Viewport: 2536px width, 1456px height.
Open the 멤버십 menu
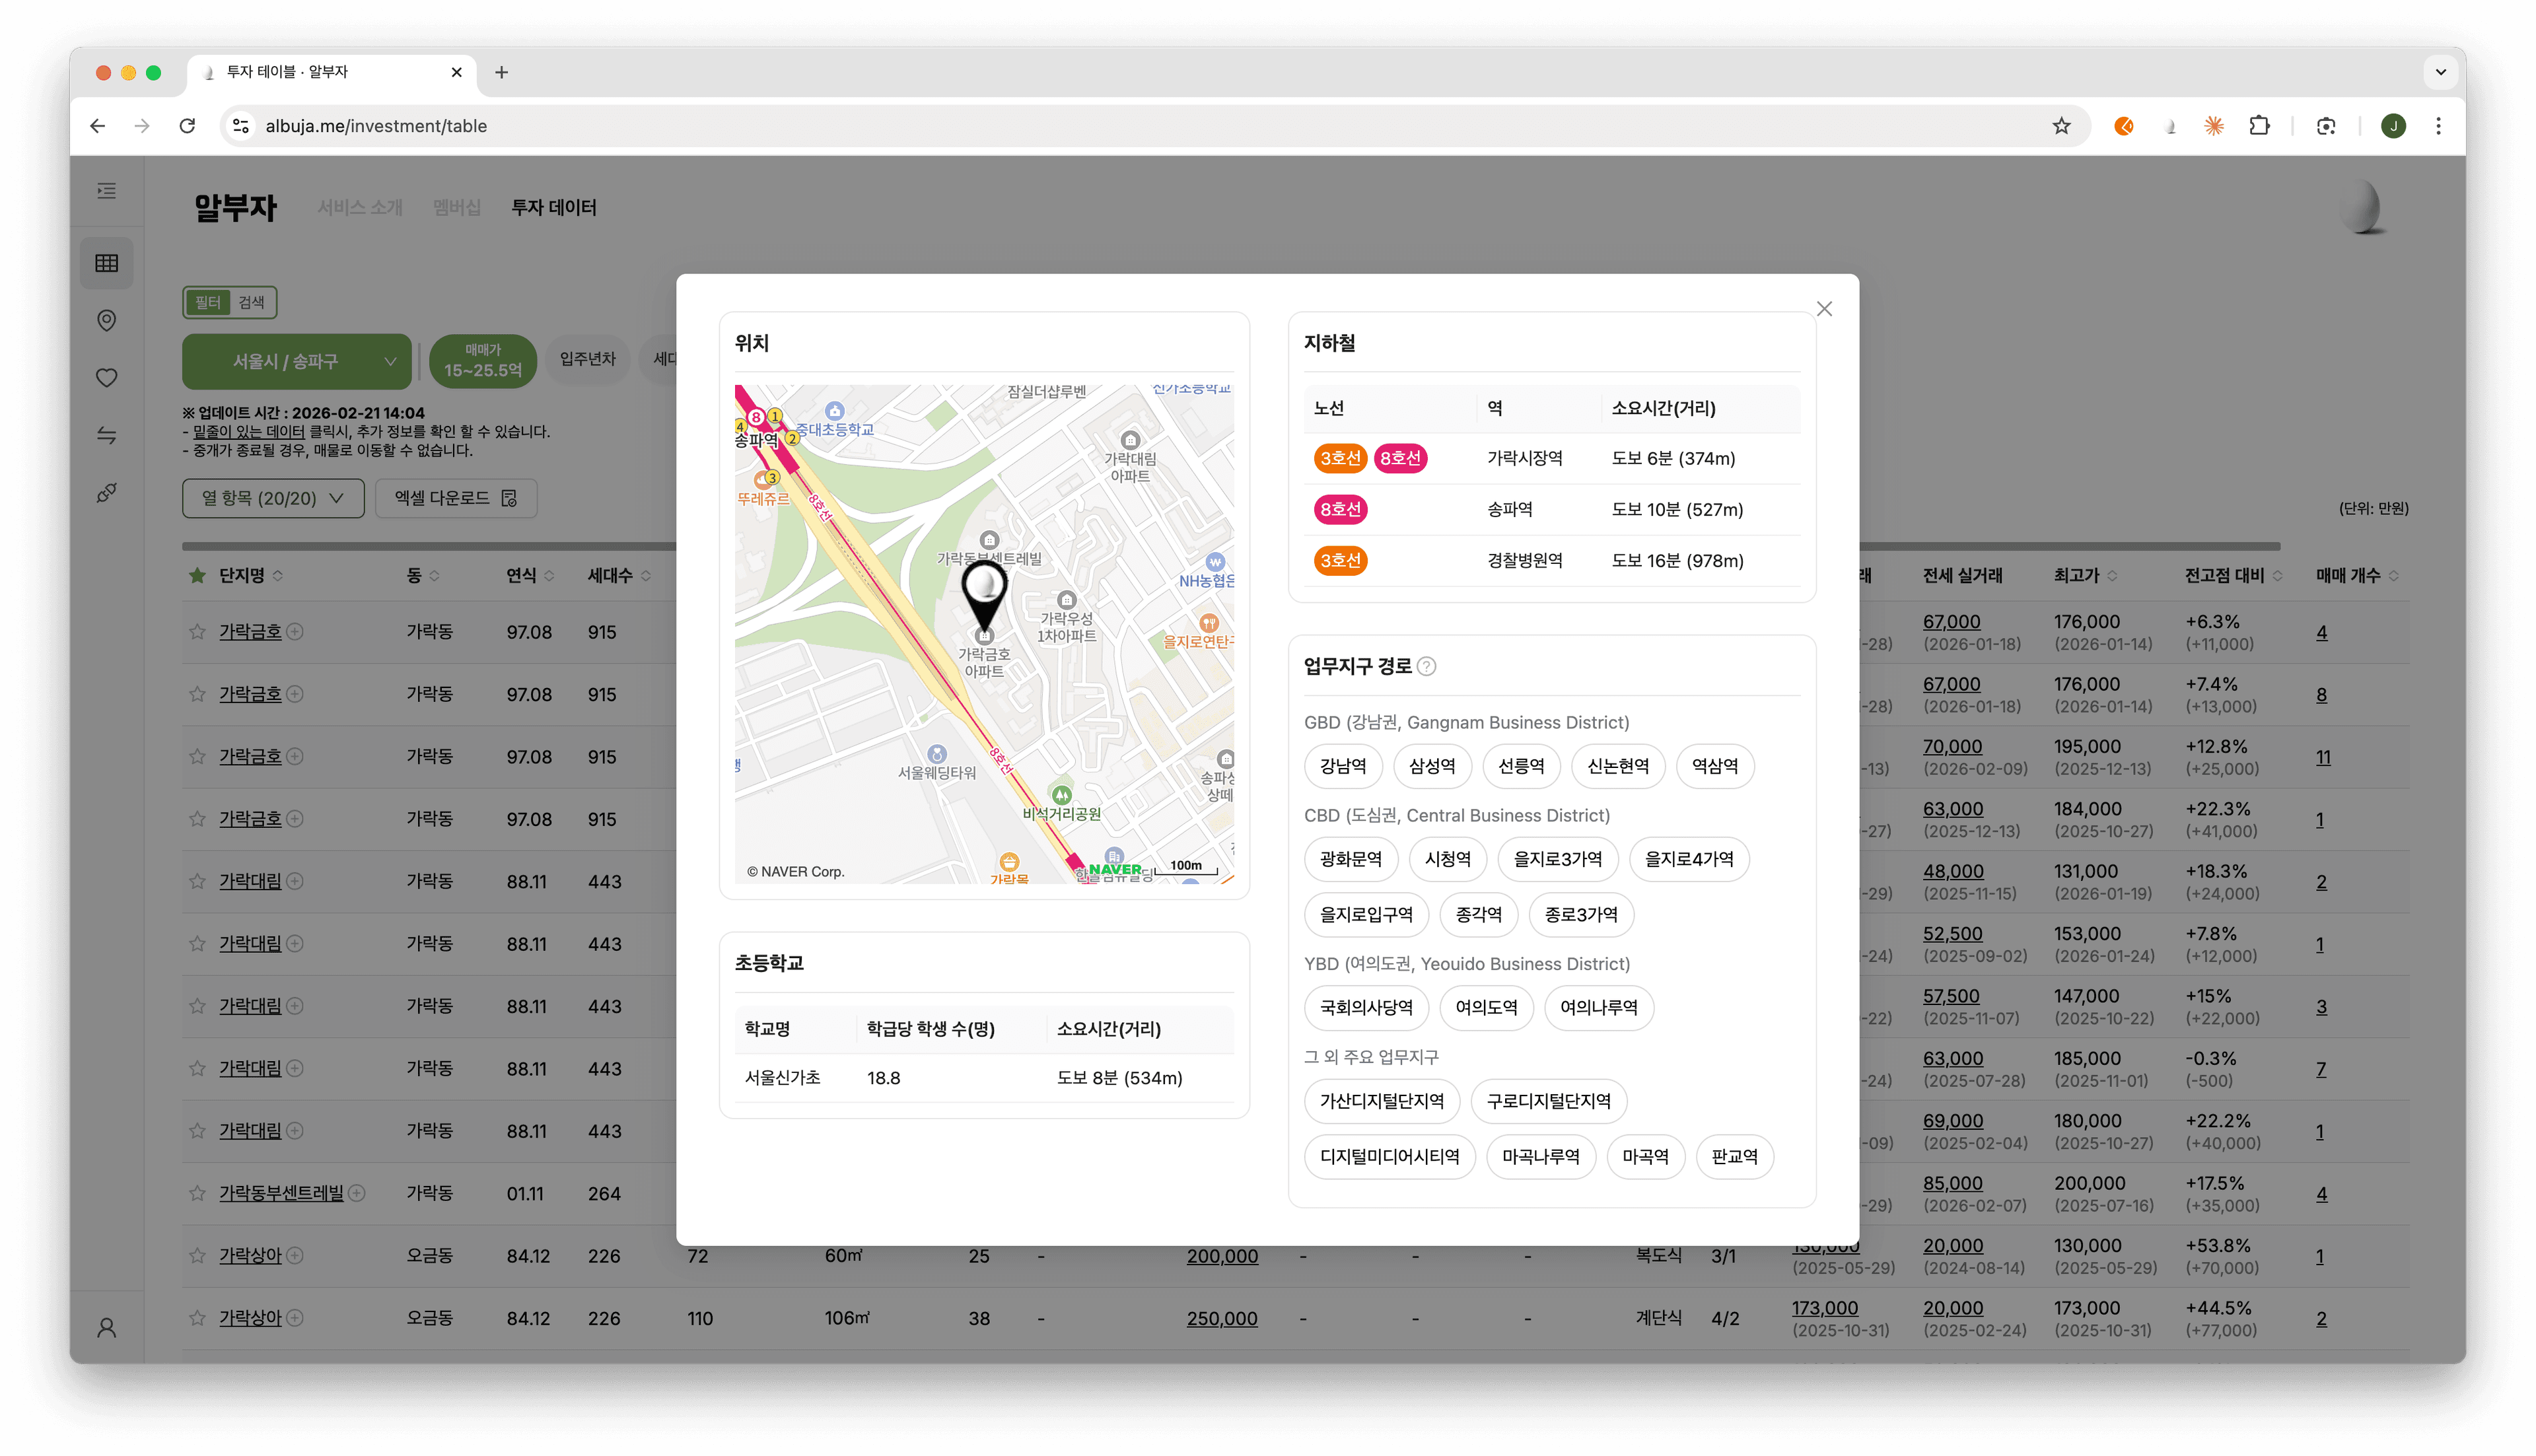[x=457, y=207]
